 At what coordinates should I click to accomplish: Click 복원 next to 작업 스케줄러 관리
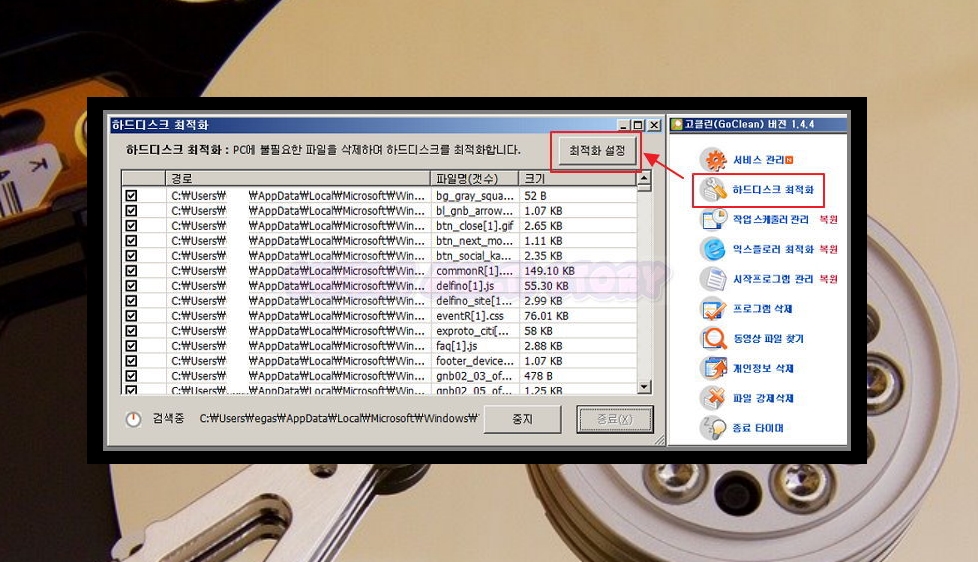[828, 220]
